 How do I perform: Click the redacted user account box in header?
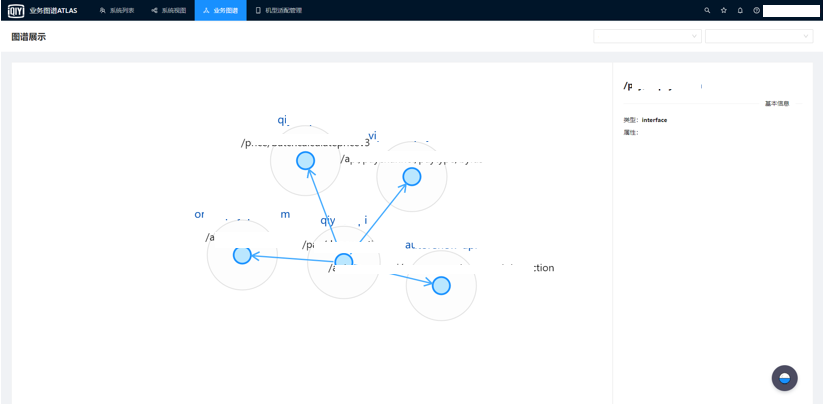point(791,10)
